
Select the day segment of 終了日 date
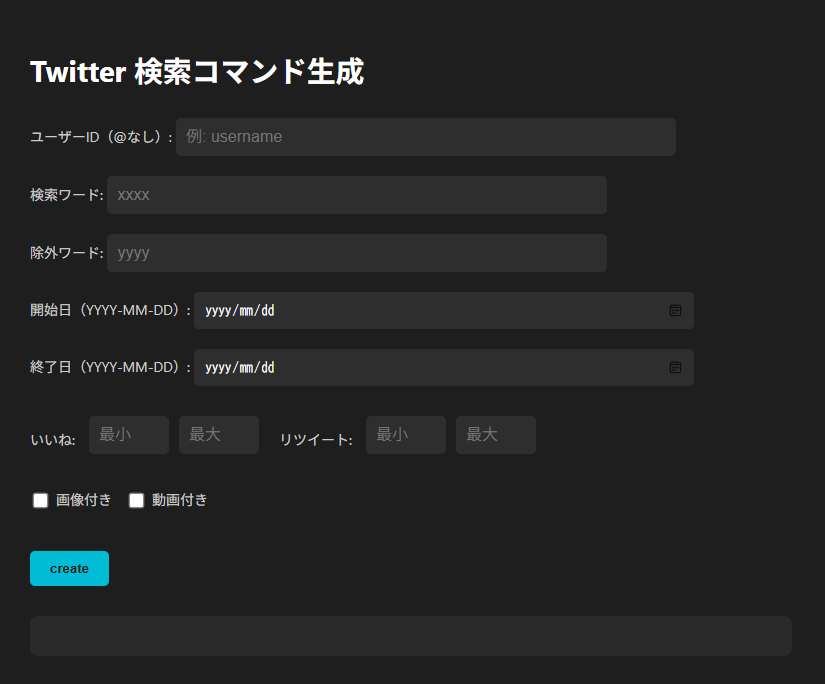point(267,368)
